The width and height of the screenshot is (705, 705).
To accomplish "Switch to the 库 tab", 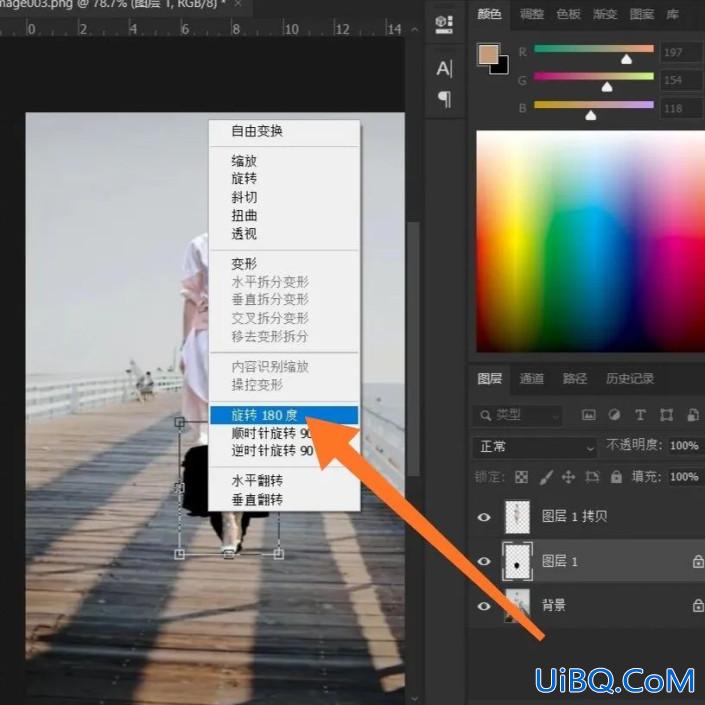I will [x=673, y=14].
